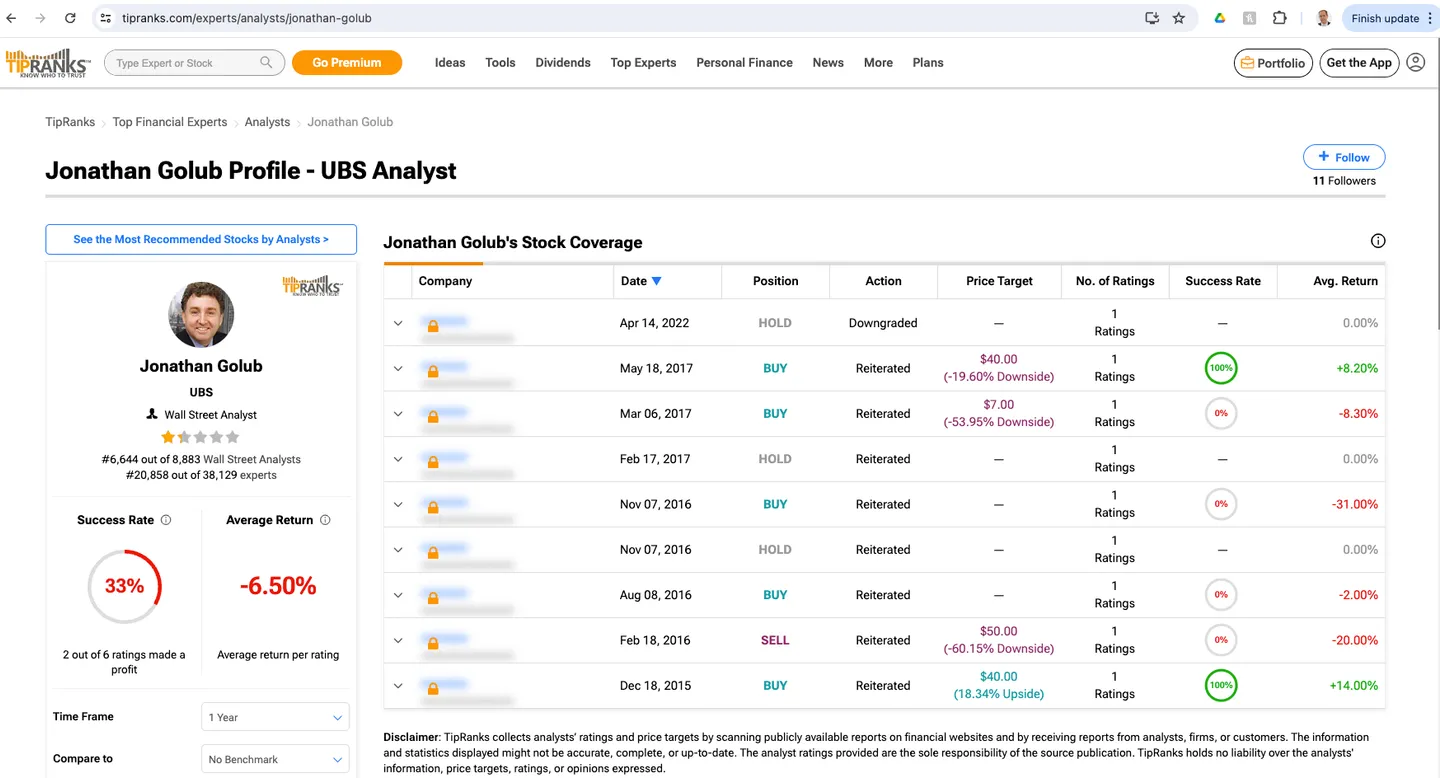Sort by Success Rate column header
This screenshot has width=1440, height=778.
1223,281
